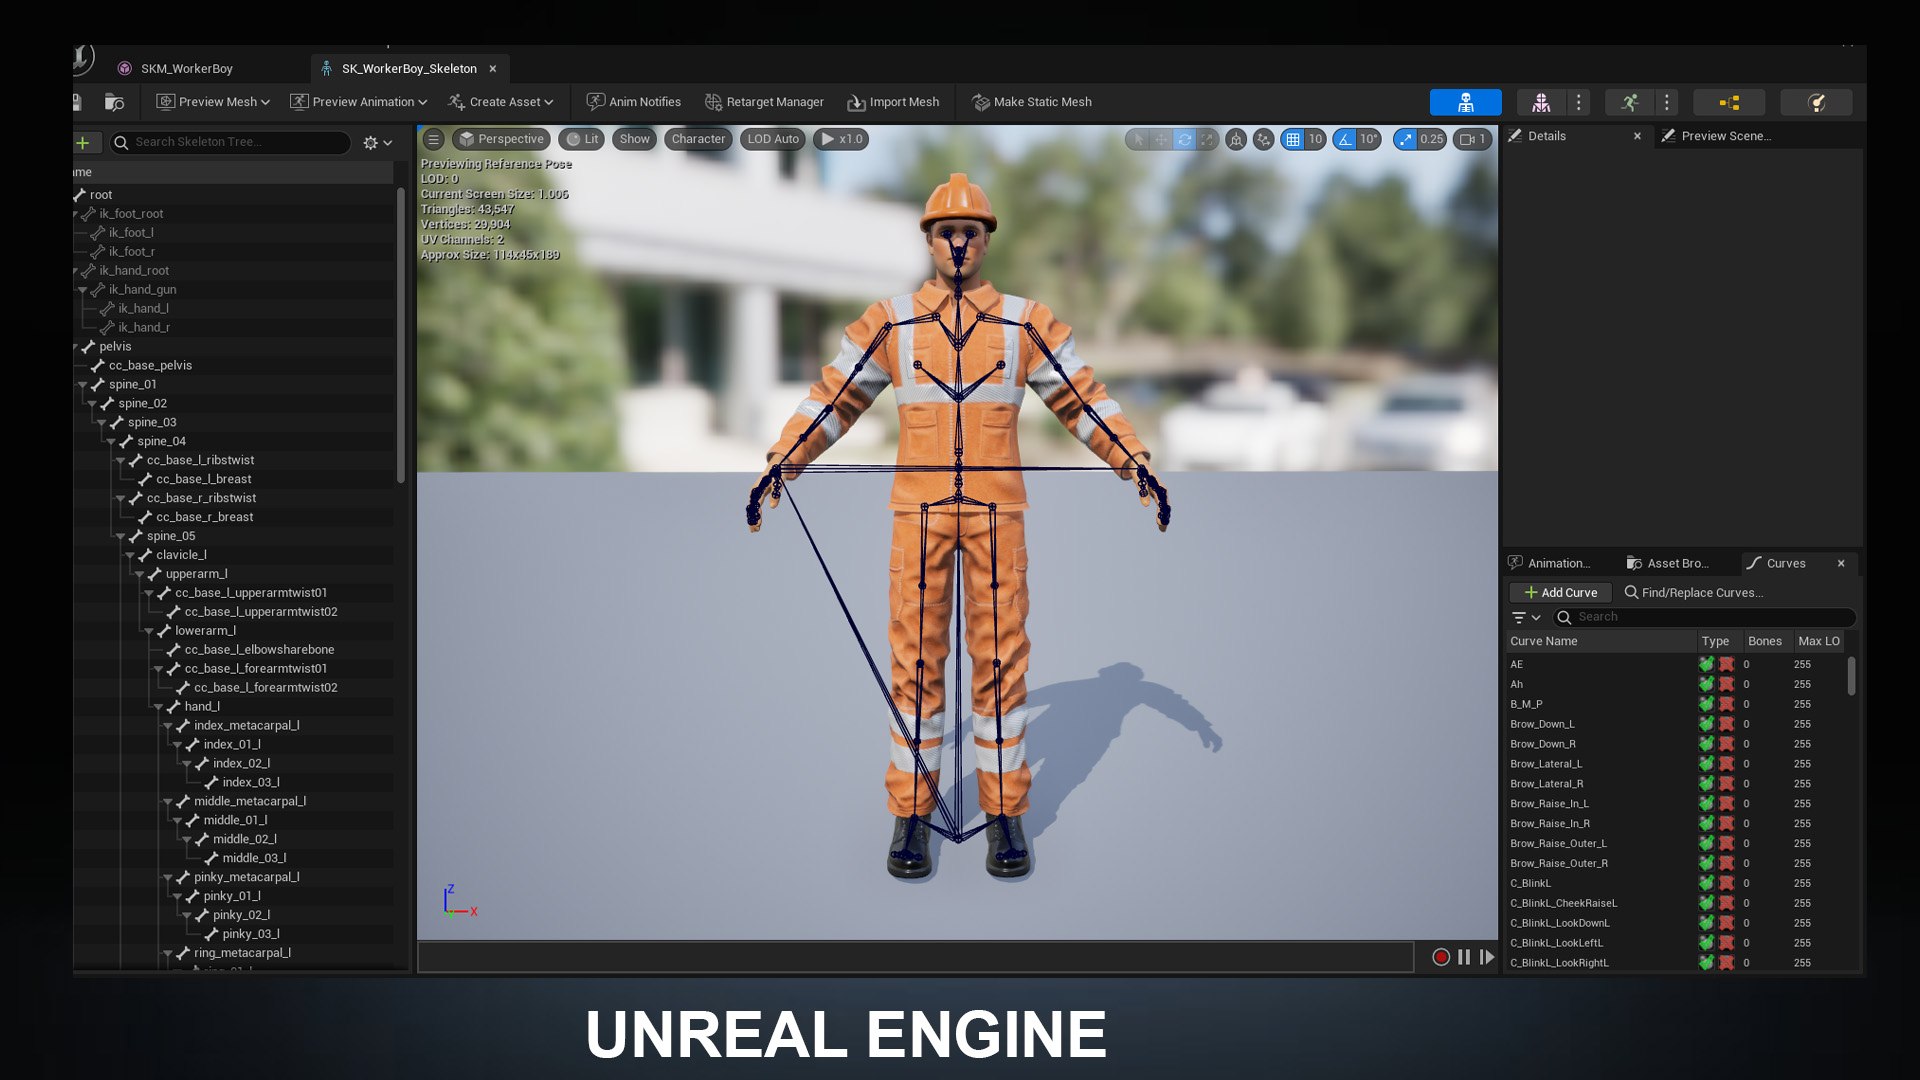The width and height of the screenshot is (1920, 1080).
Task: Adjust camera speed setting
Action: click(1473, 139)
